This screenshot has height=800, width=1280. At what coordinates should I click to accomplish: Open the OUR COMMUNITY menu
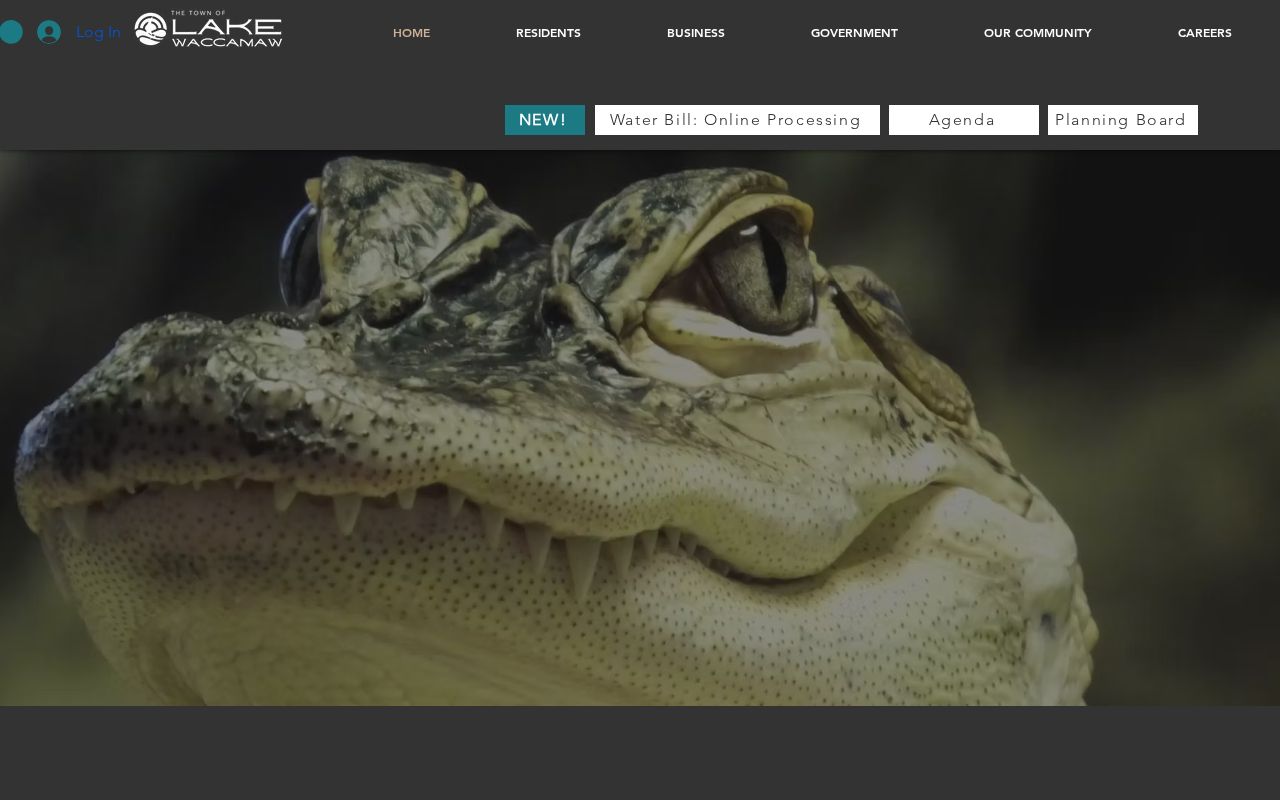1038,33
